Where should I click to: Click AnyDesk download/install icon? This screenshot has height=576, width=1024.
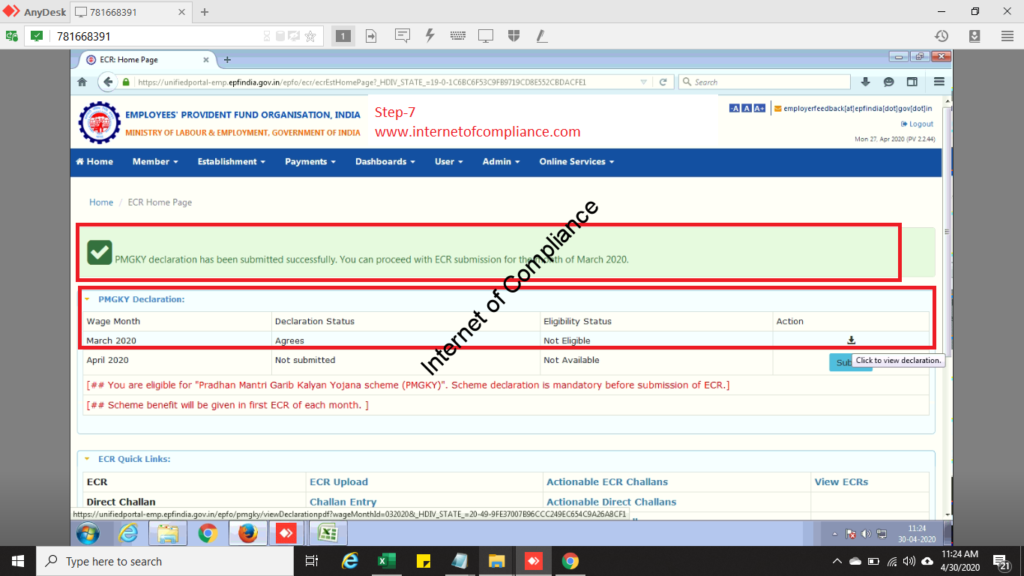[974, 36]
